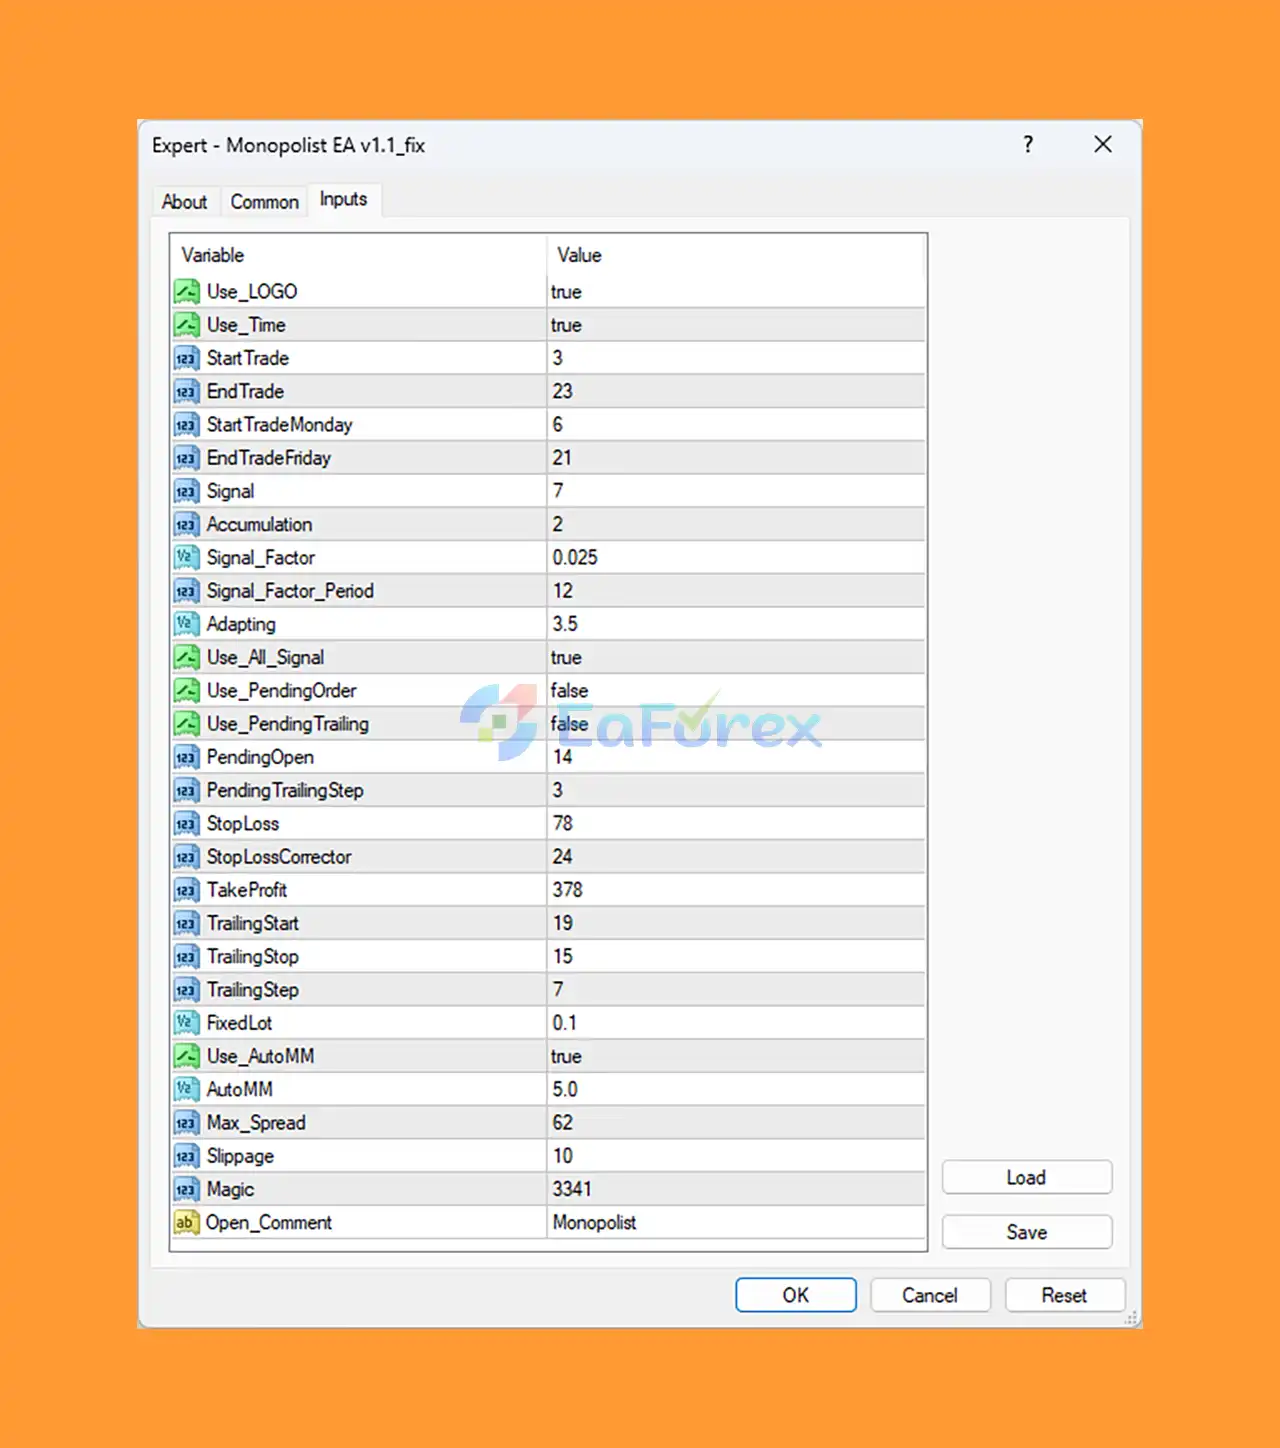Click the integer icon next to PendingOpen
Screen dimensions: 1280x1448
tap(187, 757)
